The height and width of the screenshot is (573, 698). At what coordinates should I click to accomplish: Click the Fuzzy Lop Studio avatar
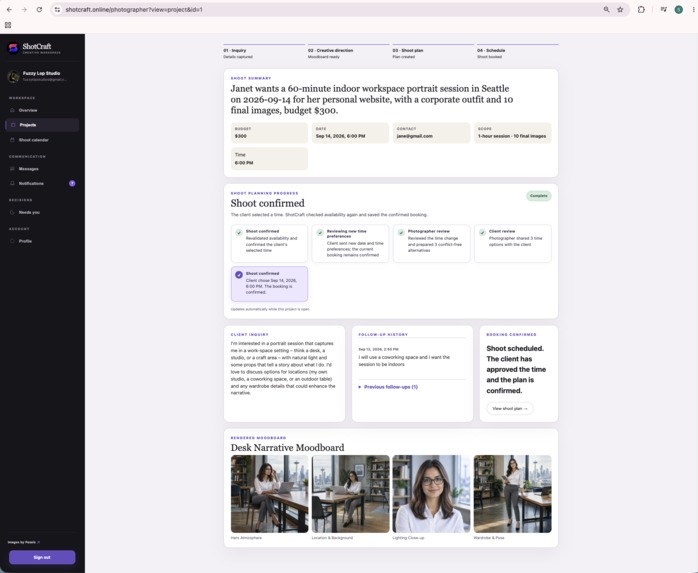13,76
